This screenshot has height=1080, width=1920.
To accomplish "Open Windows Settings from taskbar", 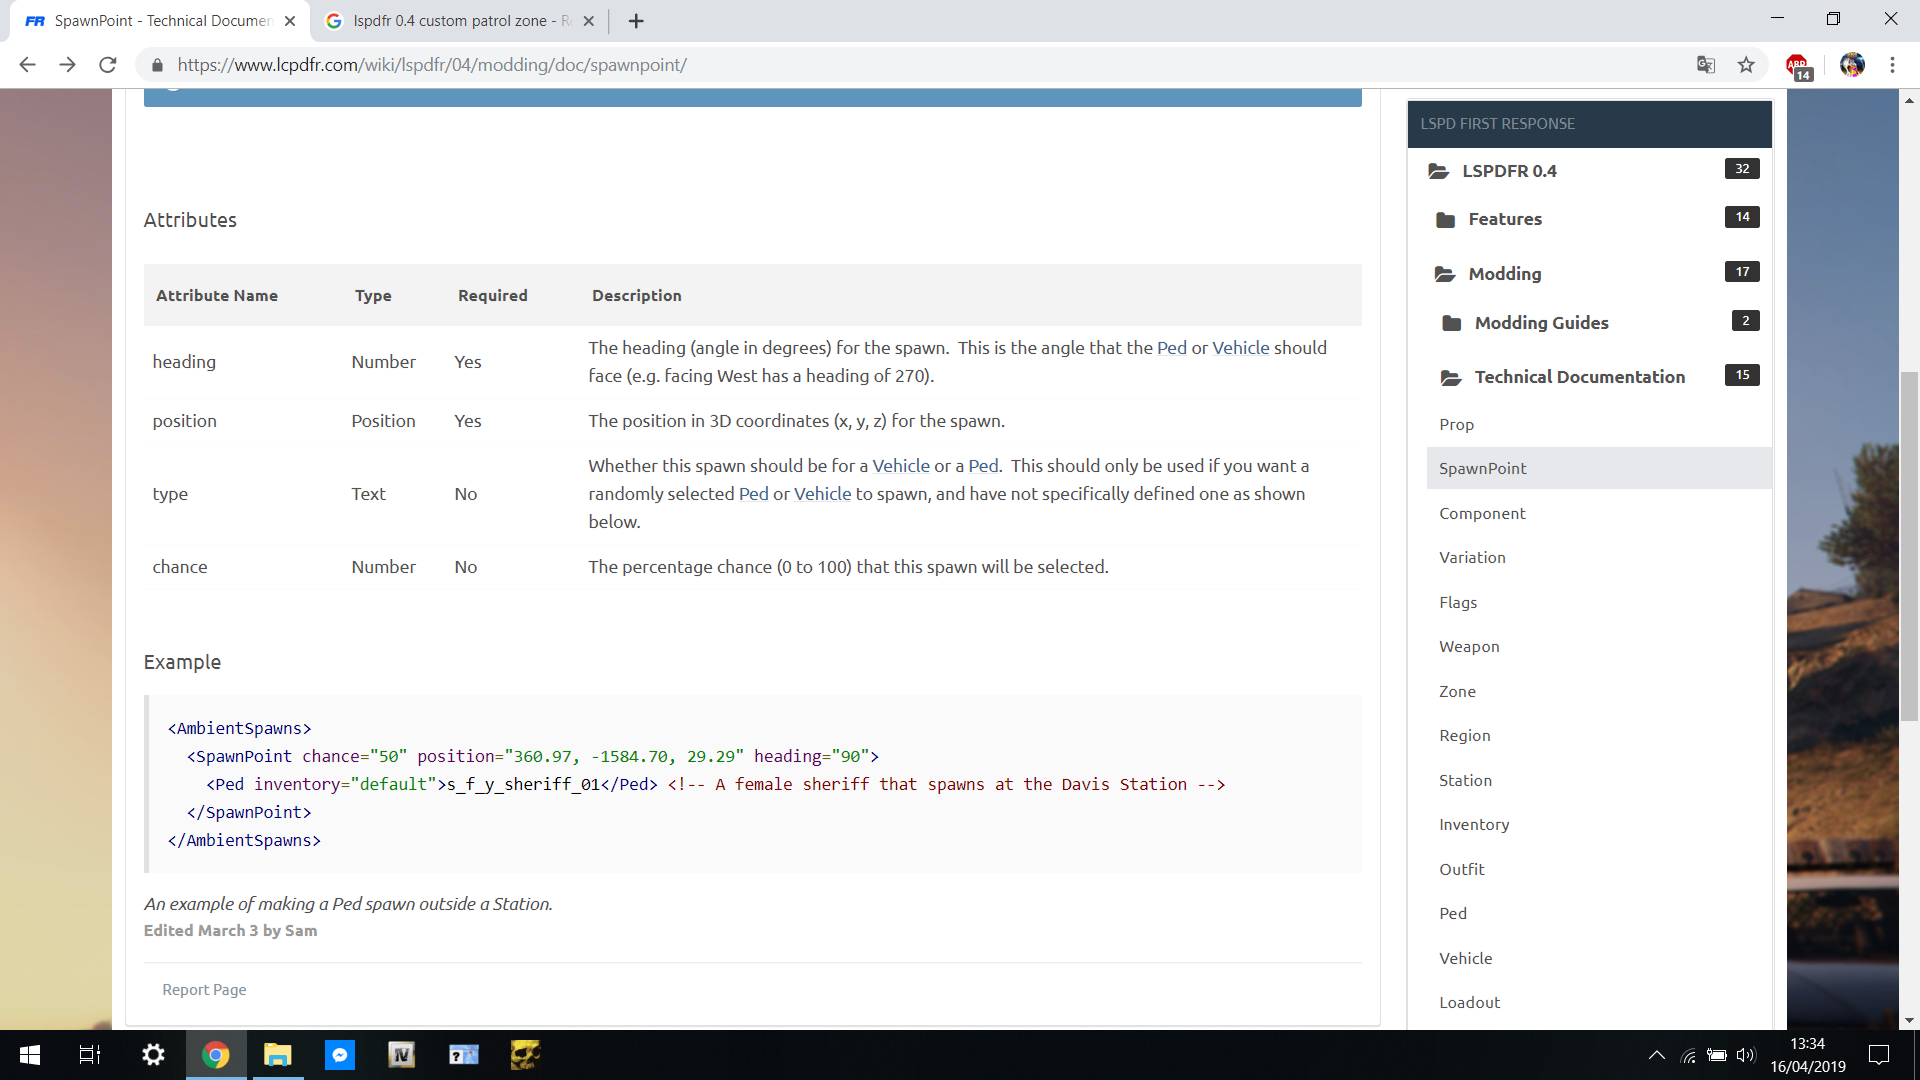I will click(x=153, y=1055).
